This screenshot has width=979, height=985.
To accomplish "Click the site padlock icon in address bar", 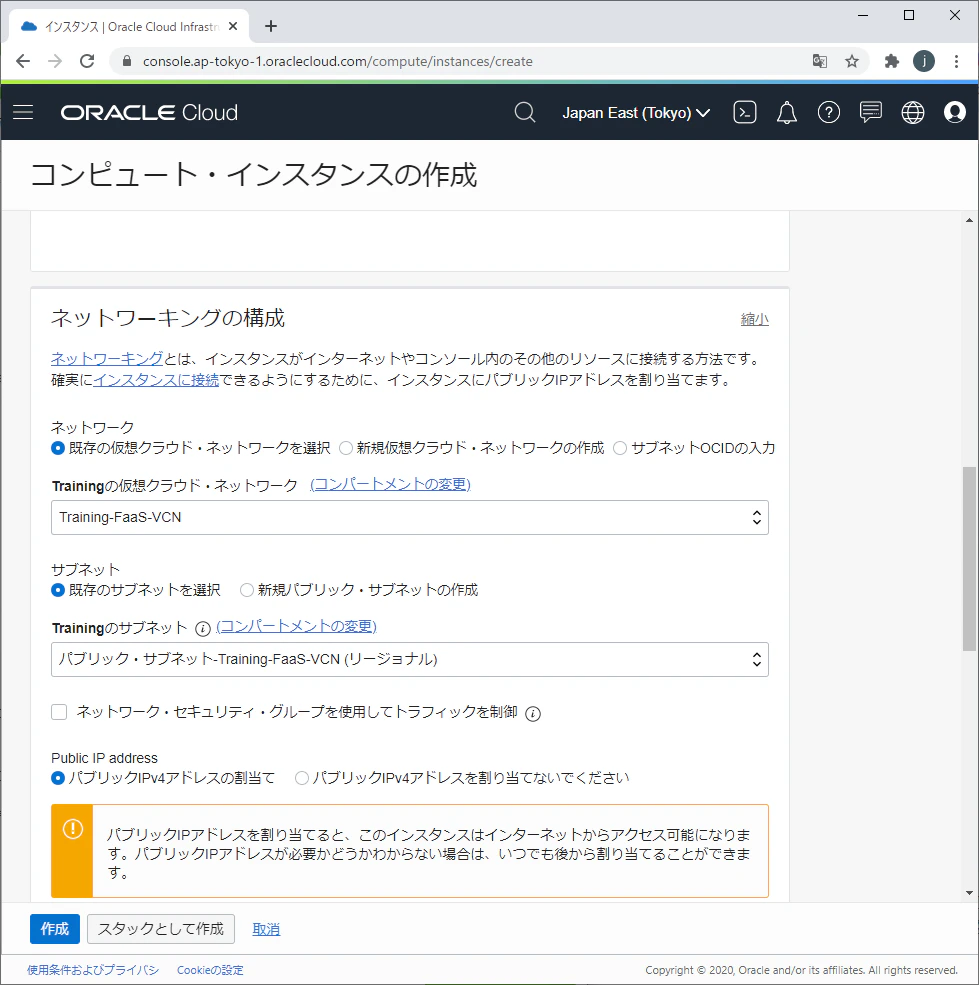I will pyautogui.click(x=127, y=61).
